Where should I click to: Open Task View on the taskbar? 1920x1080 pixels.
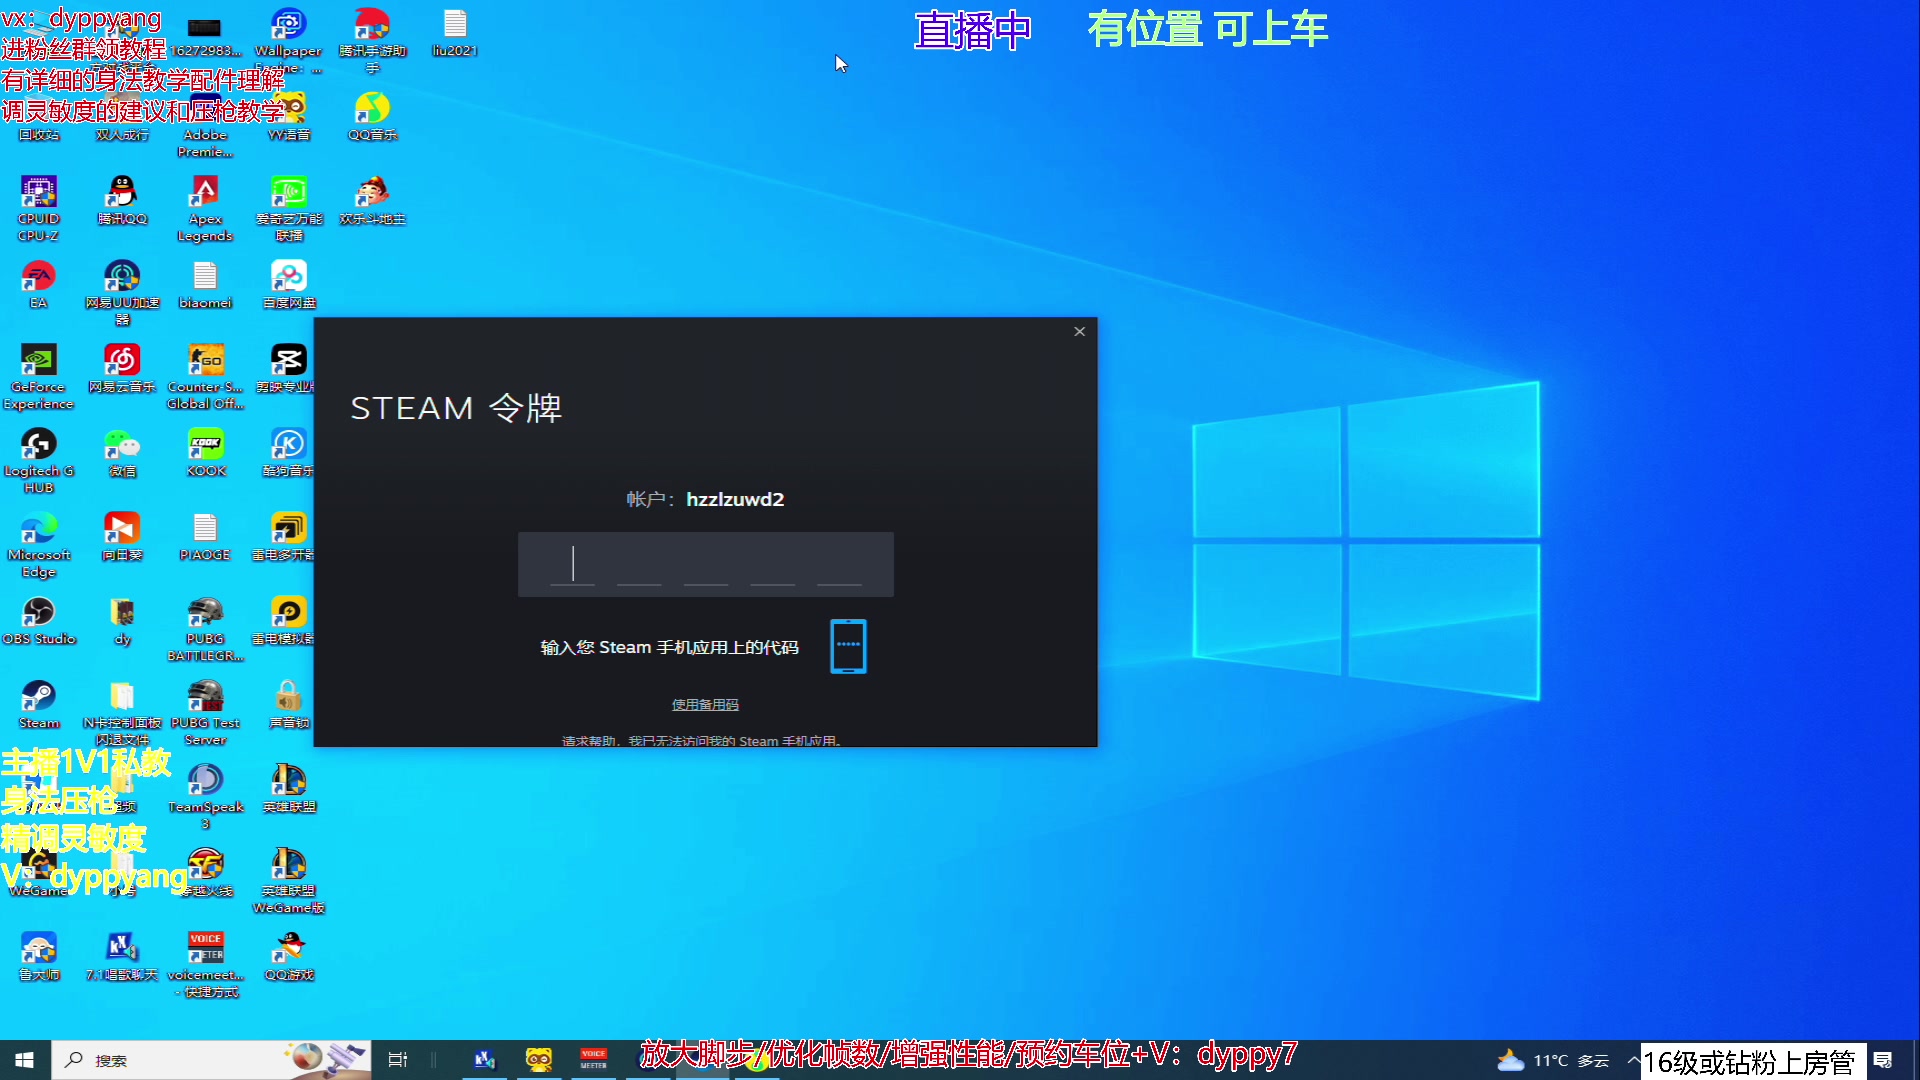tap(397, 1060)
